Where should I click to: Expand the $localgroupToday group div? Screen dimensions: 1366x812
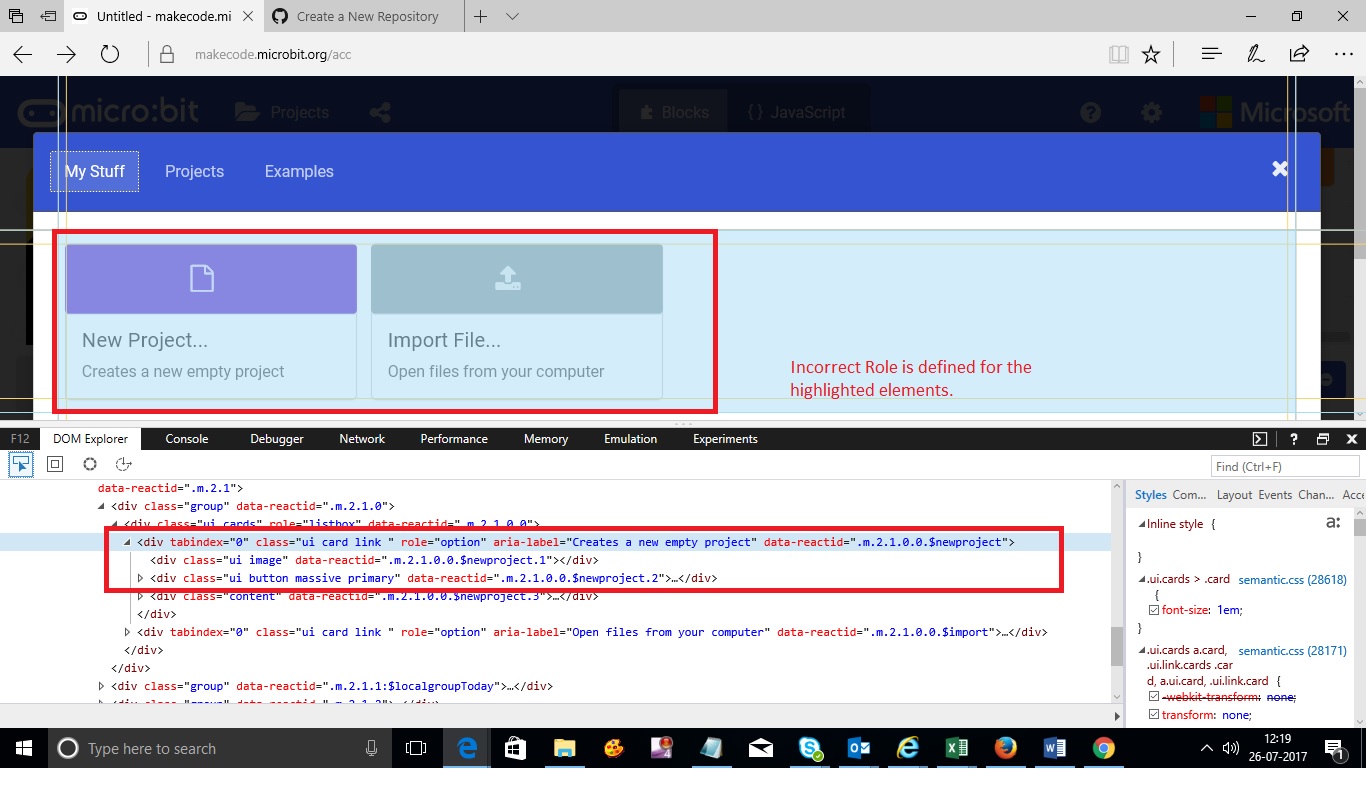(x=102, y=686)
